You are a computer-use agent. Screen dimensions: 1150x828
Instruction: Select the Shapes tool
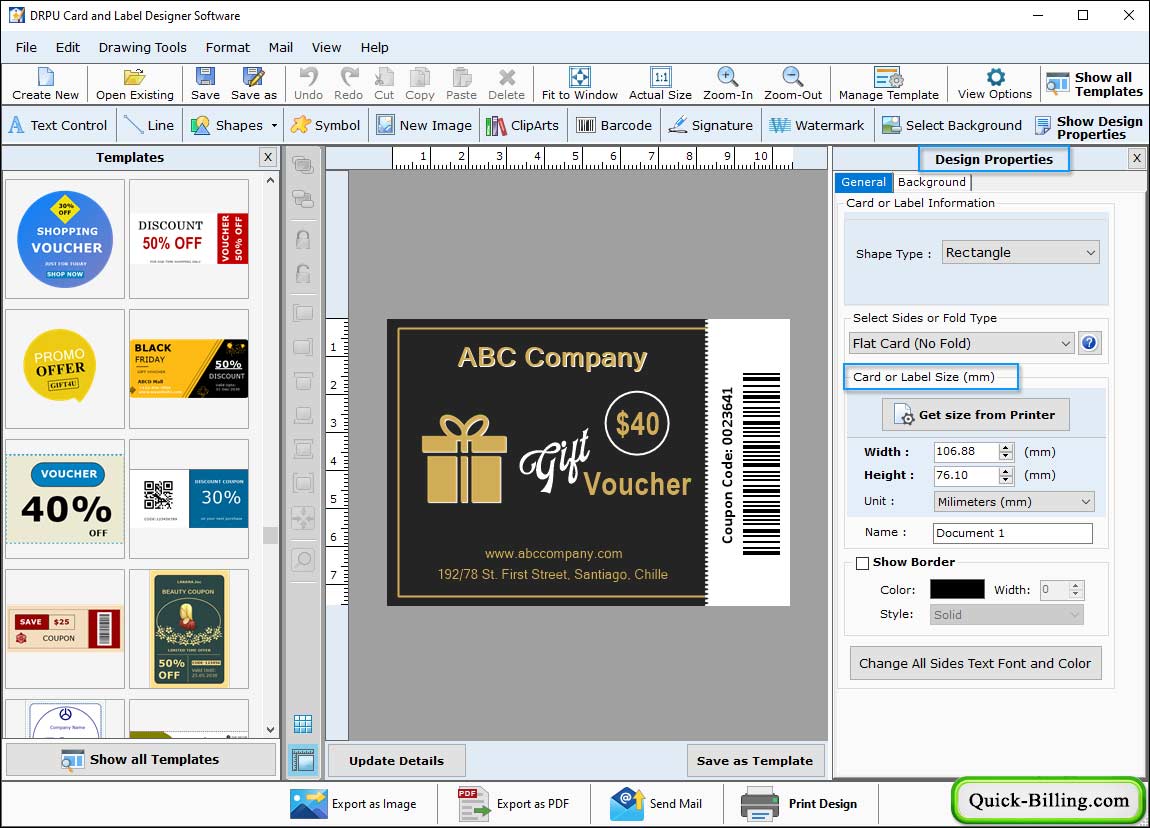pos(226,125)
